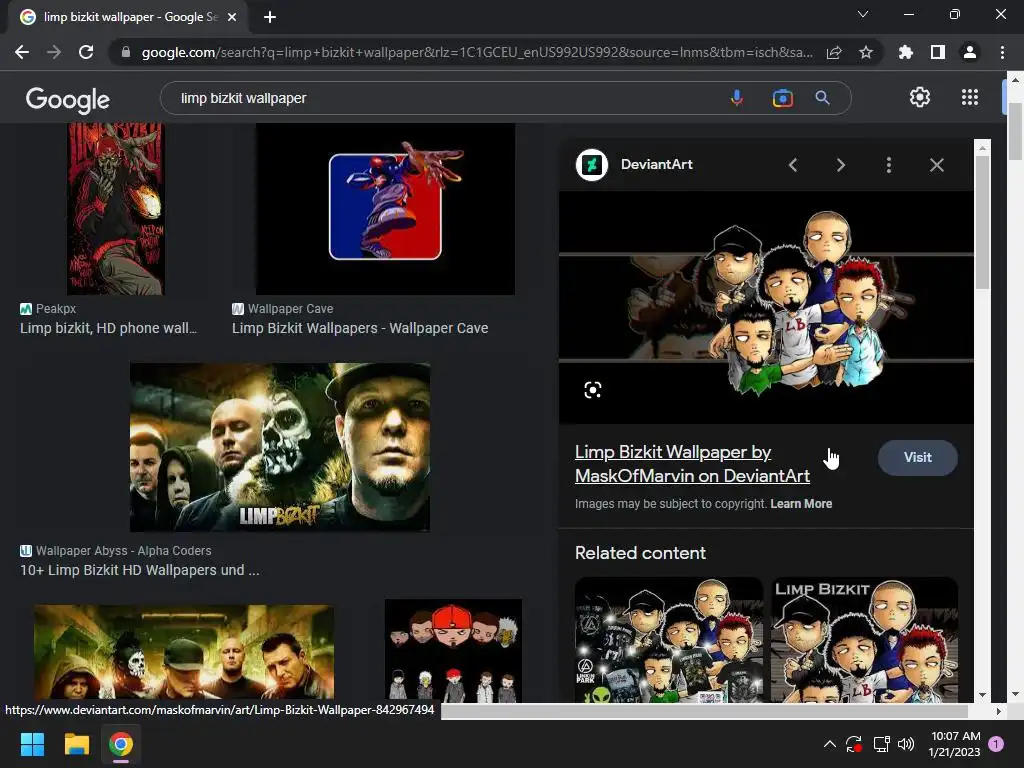Open Chrome three-dot menu
The image size is (1024, 768).
(x=1002, y=52)
